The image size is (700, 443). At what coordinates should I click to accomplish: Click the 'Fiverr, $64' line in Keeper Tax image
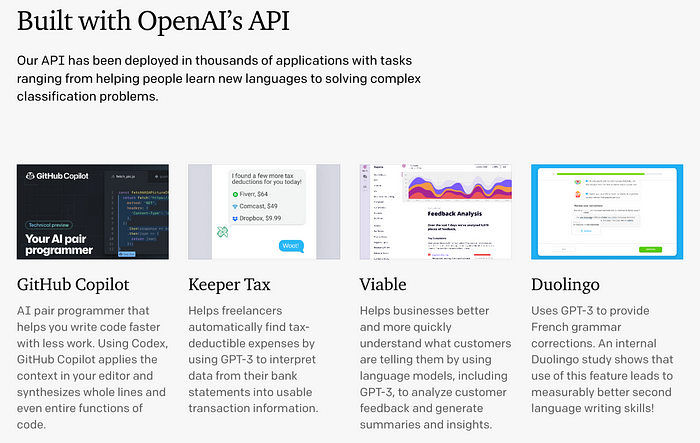(250, 194)
